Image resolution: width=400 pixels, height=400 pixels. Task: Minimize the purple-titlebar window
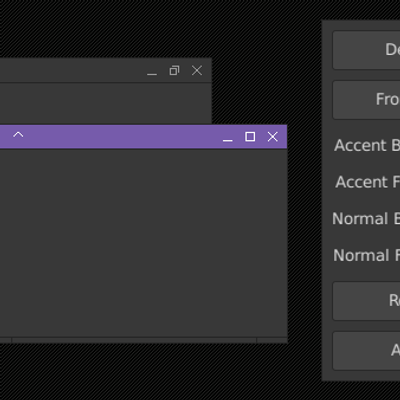[x=228, y=140]
